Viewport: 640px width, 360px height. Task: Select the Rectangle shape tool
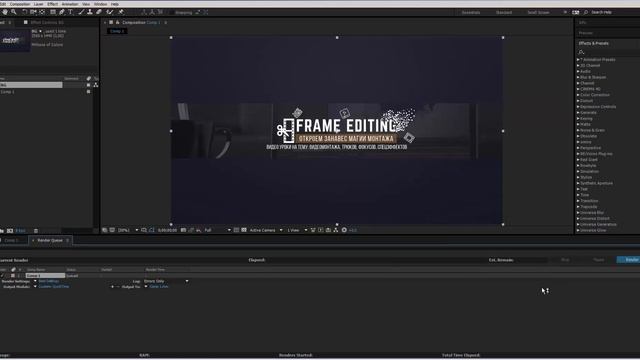pos(53,12)
